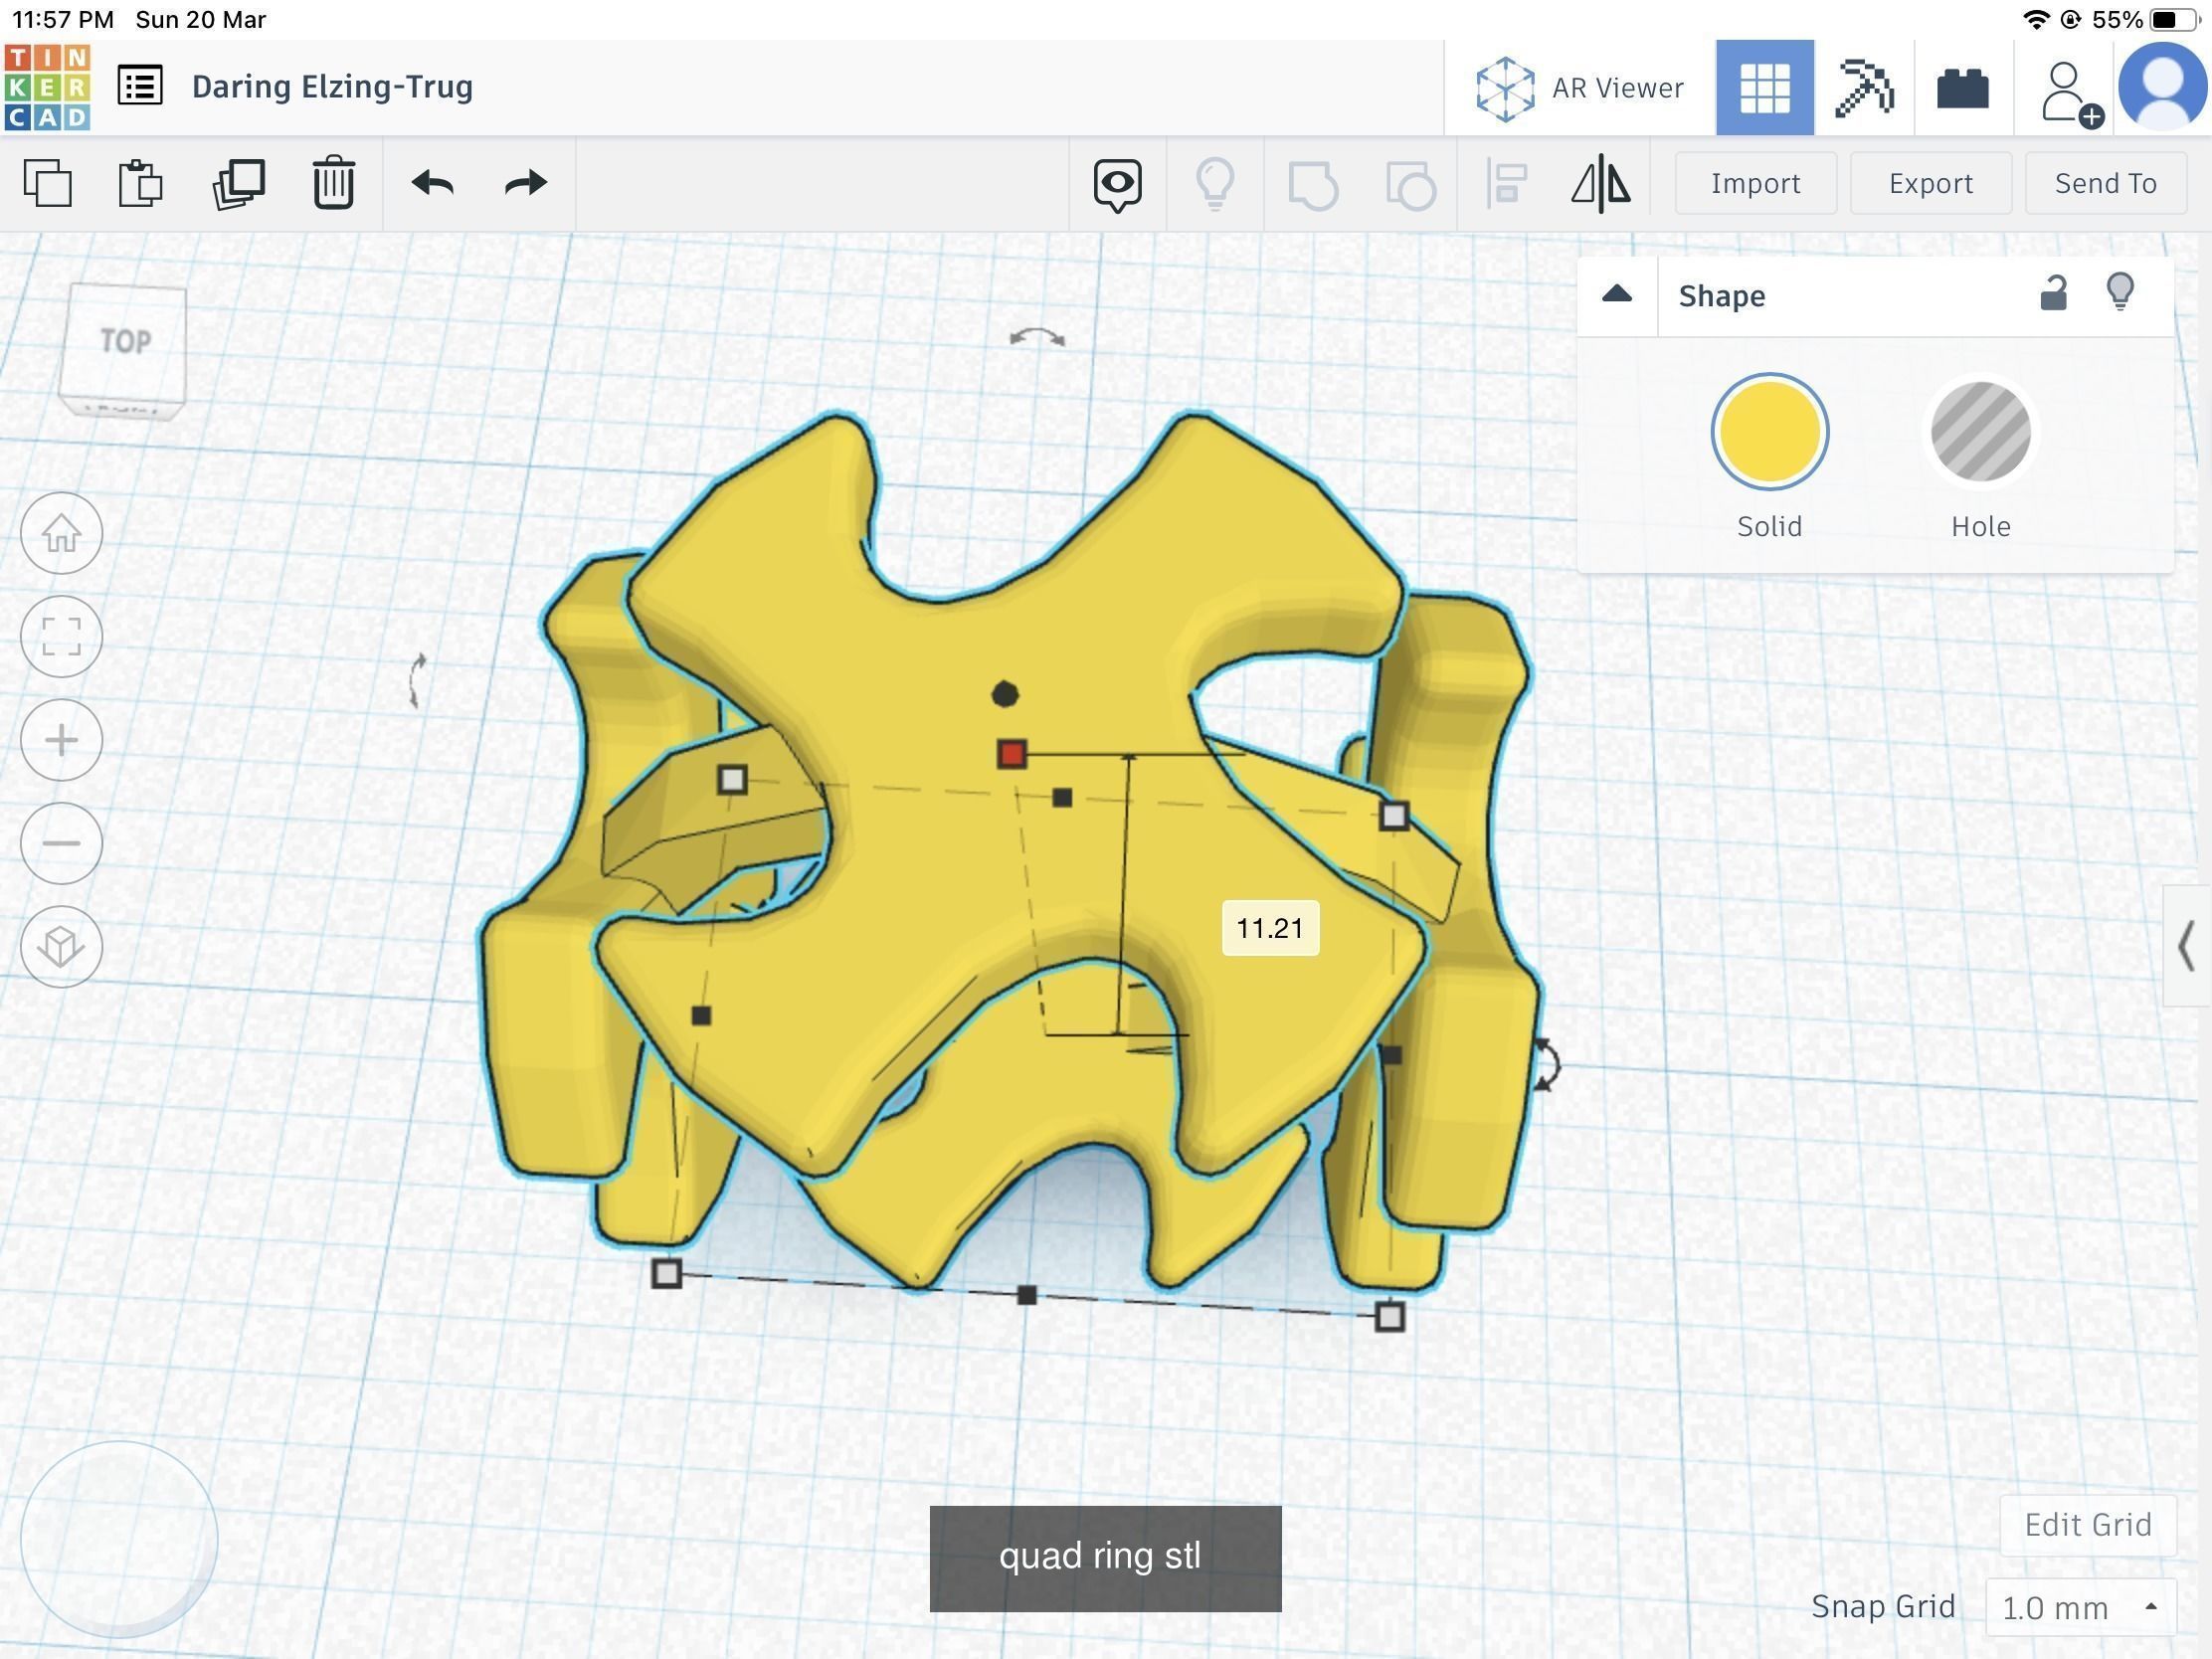This screenshot has height=1659, width=2212.
Task: Zoom in with plus button
Action: [x=61, y=741]
